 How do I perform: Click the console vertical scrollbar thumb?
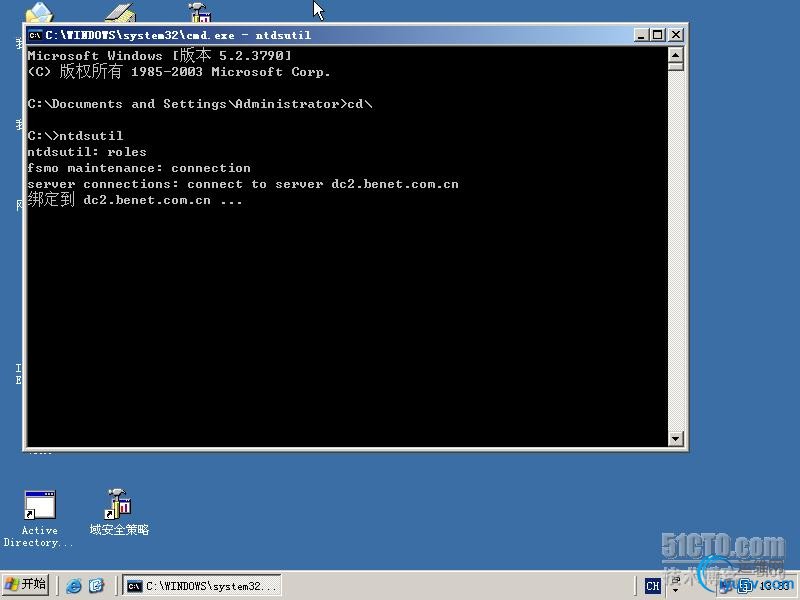click(676, 66)
